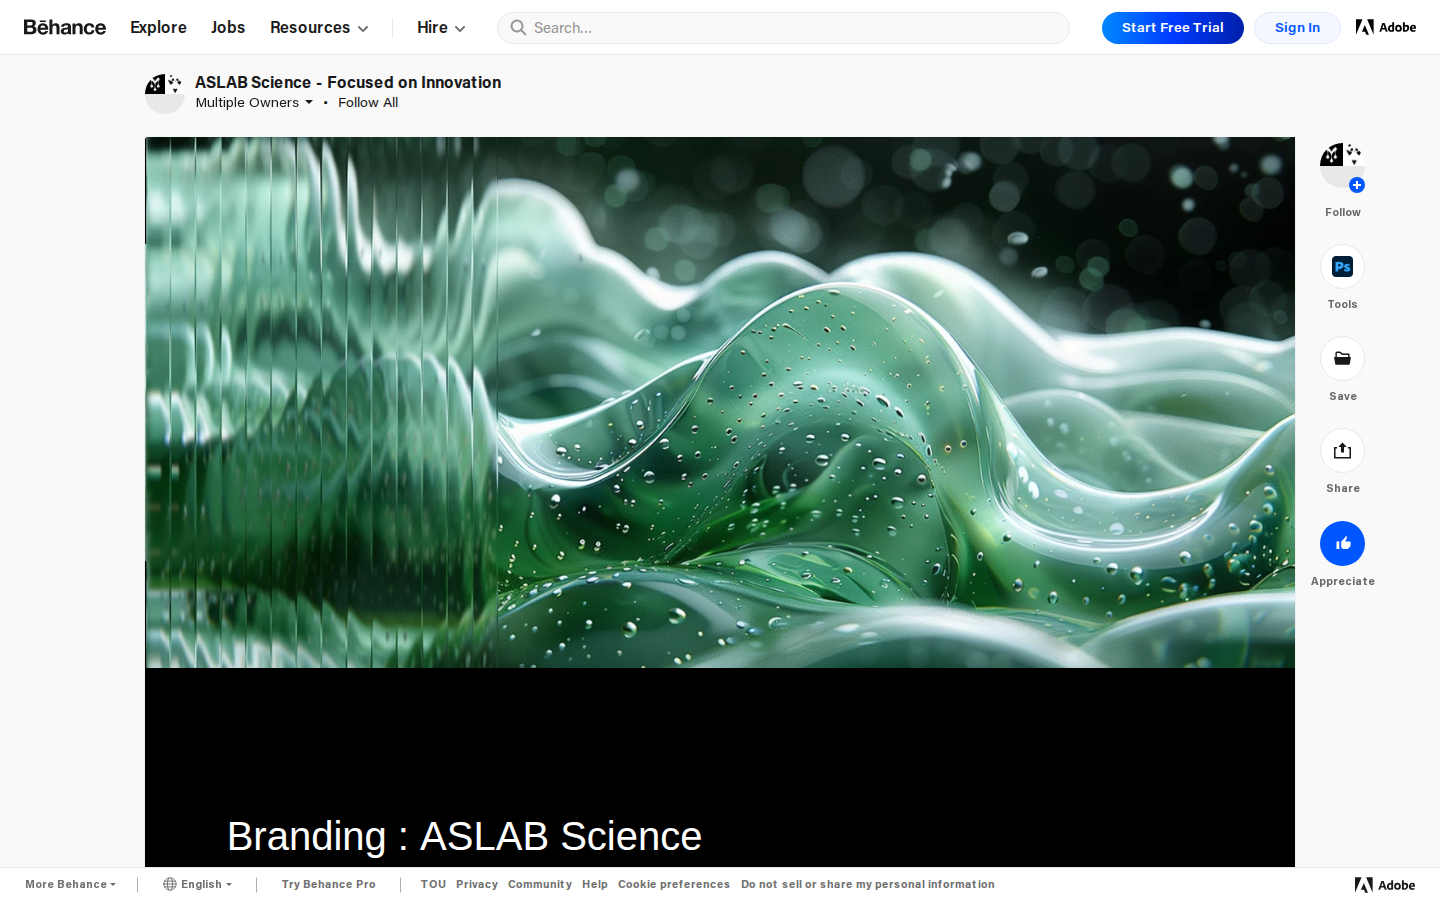Open the Explore menu item
Screen dimensions: 1440x900
click(158, 27)
